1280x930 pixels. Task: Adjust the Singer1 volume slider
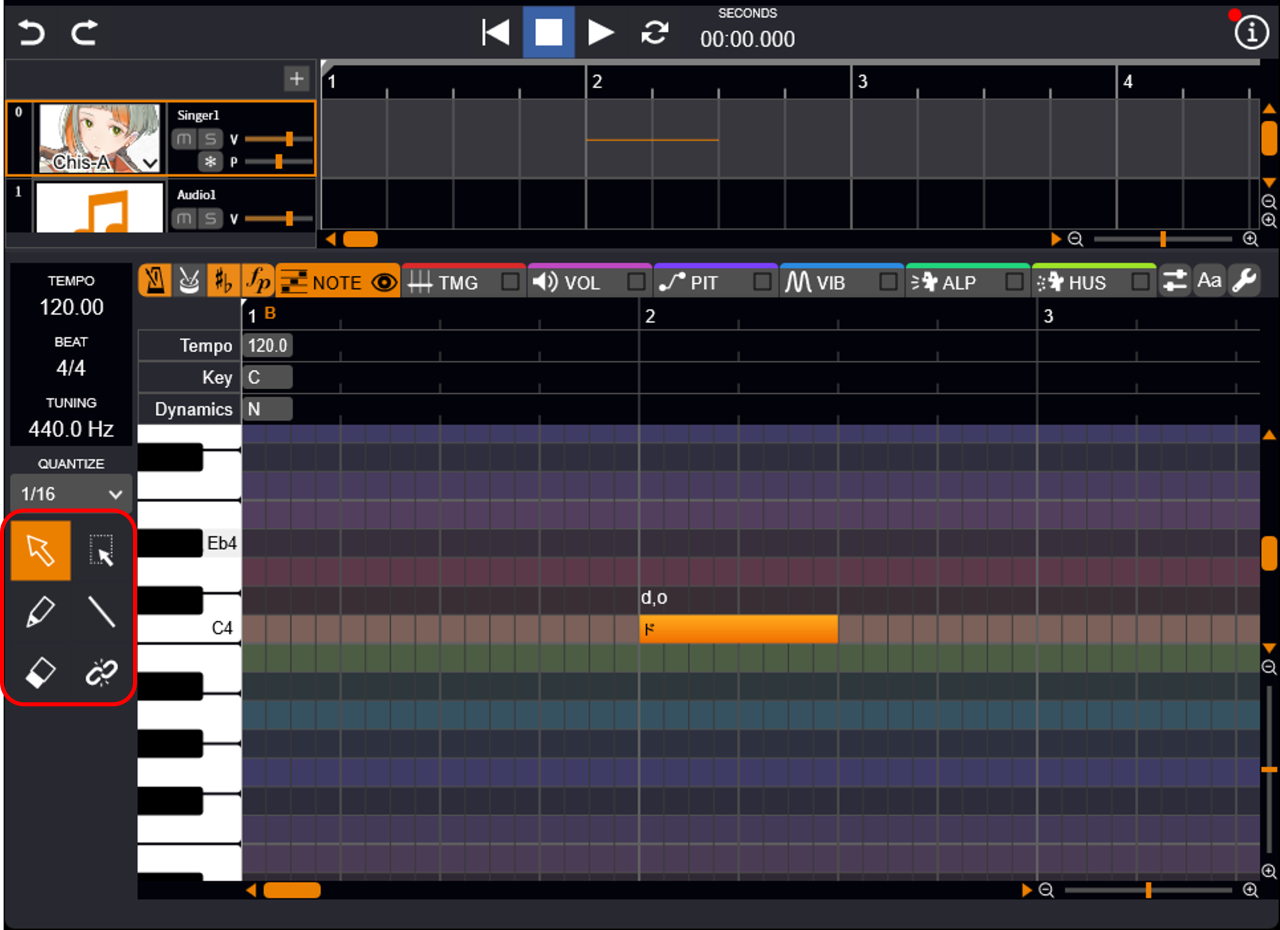[288, 139]
